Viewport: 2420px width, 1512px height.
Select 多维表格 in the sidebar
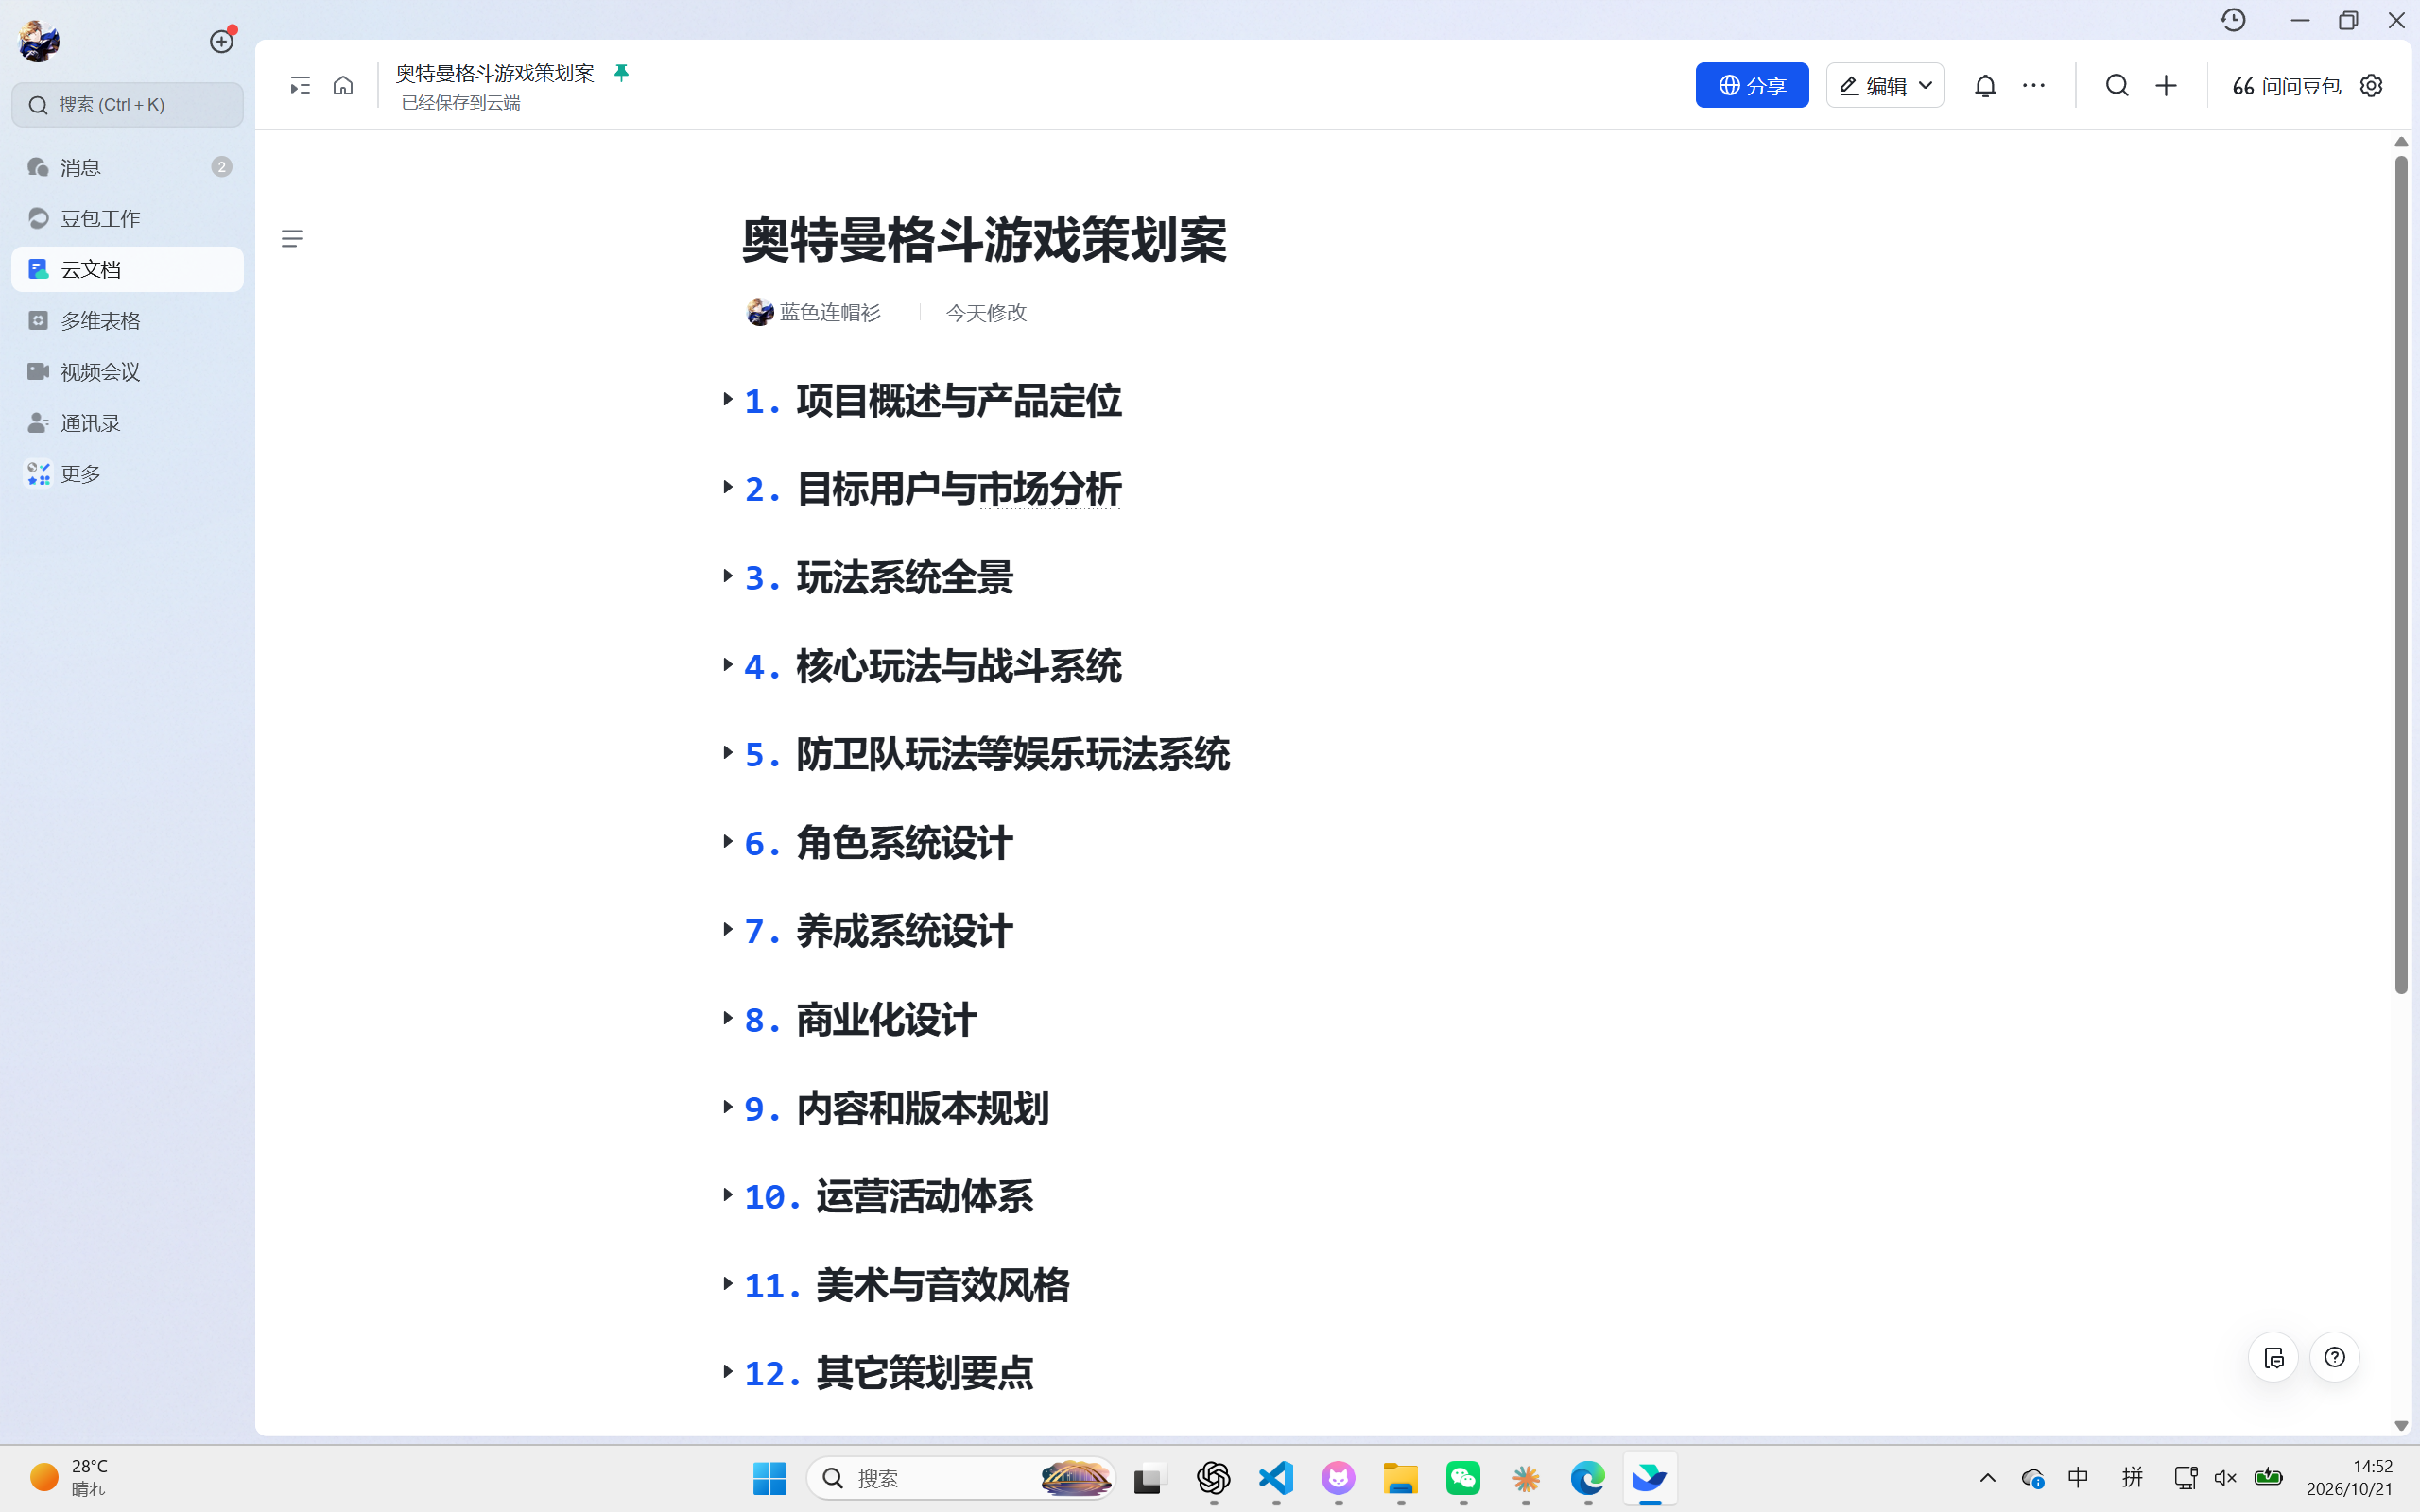(x=127, y=320)
